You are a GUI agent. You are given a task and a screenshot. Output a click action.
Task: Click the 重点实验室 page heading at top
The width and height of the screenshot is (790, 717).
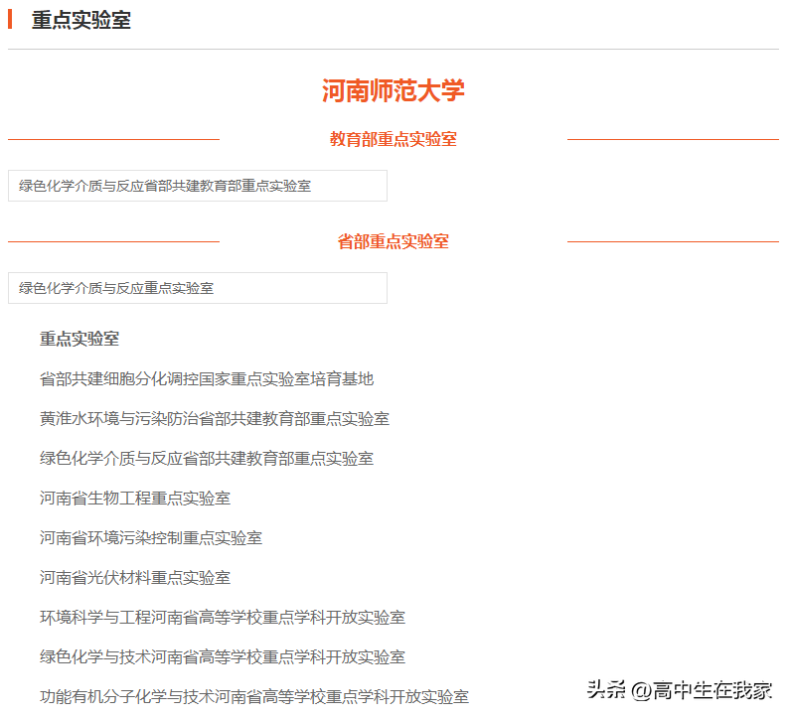click(x=81, y=20)
